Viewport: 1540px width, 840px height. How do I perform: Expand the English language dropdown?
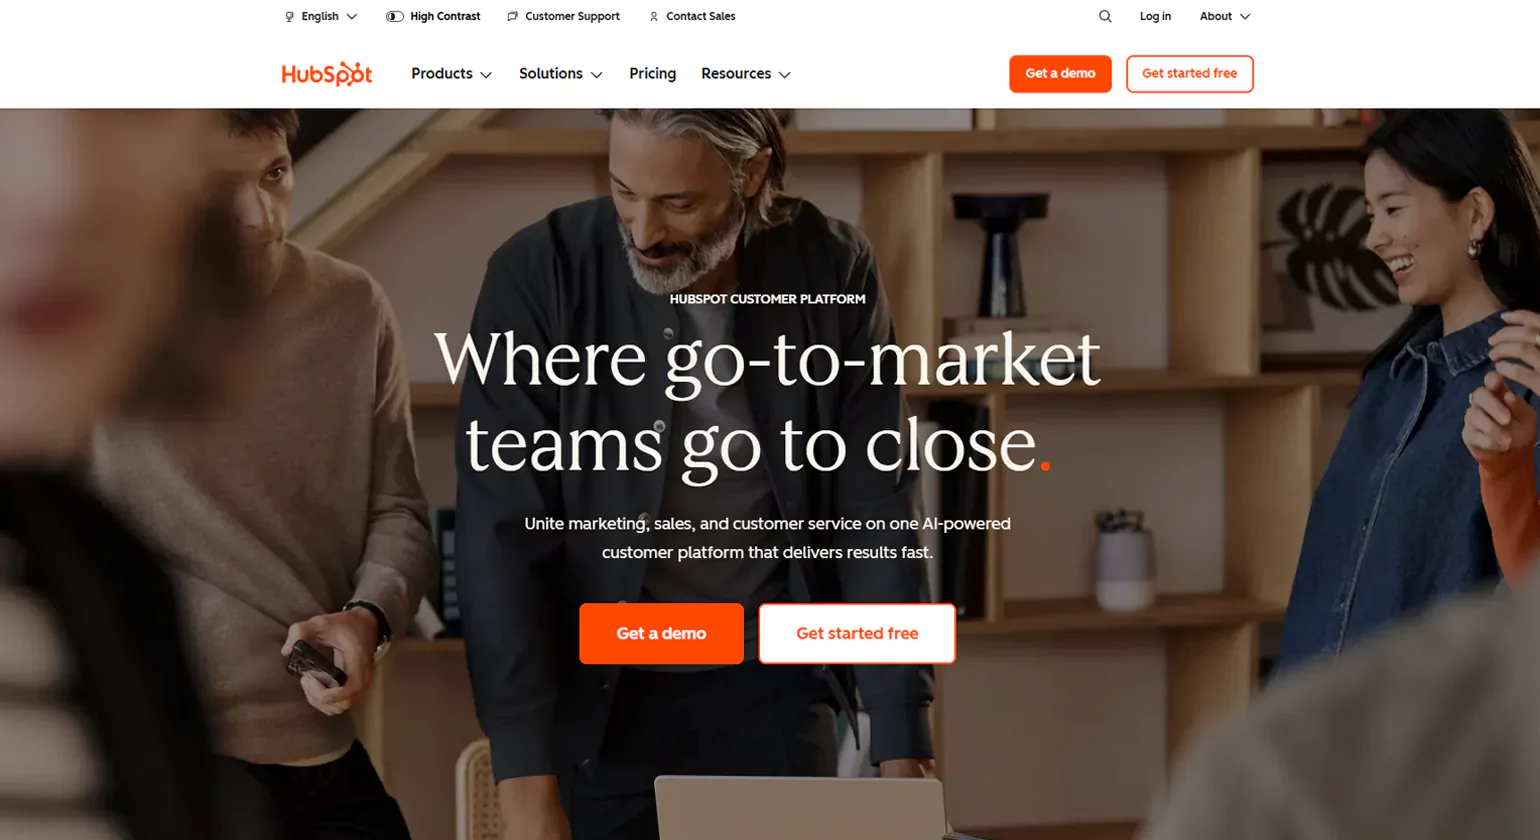[321, 17]
